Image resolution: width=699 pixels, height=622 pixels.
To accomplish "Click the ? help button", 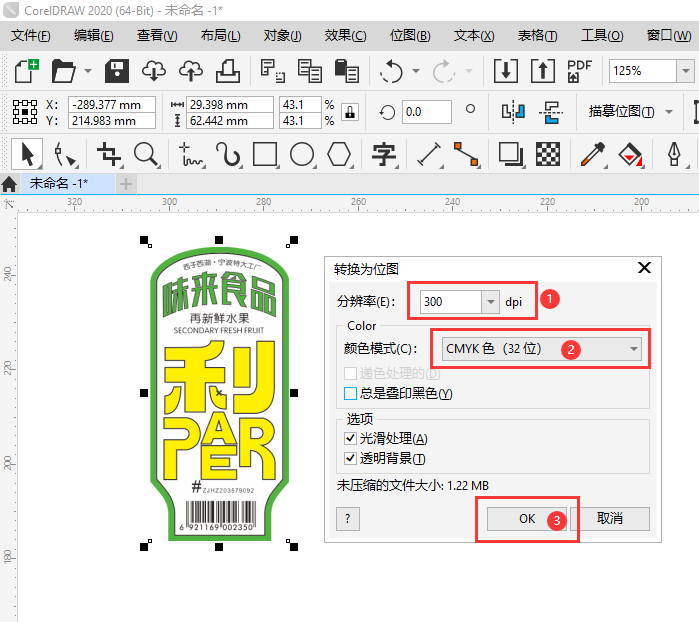I will [348, 519].
